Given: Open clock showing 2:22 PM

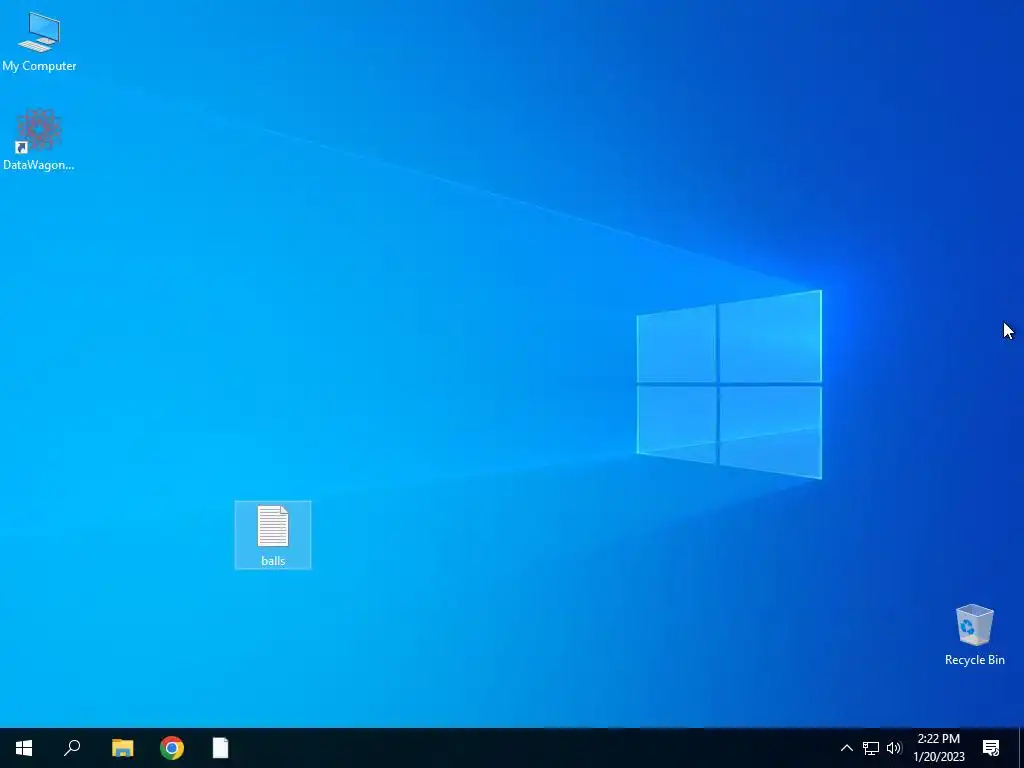Looking at the screenshot, I should [x=938, y=748].
